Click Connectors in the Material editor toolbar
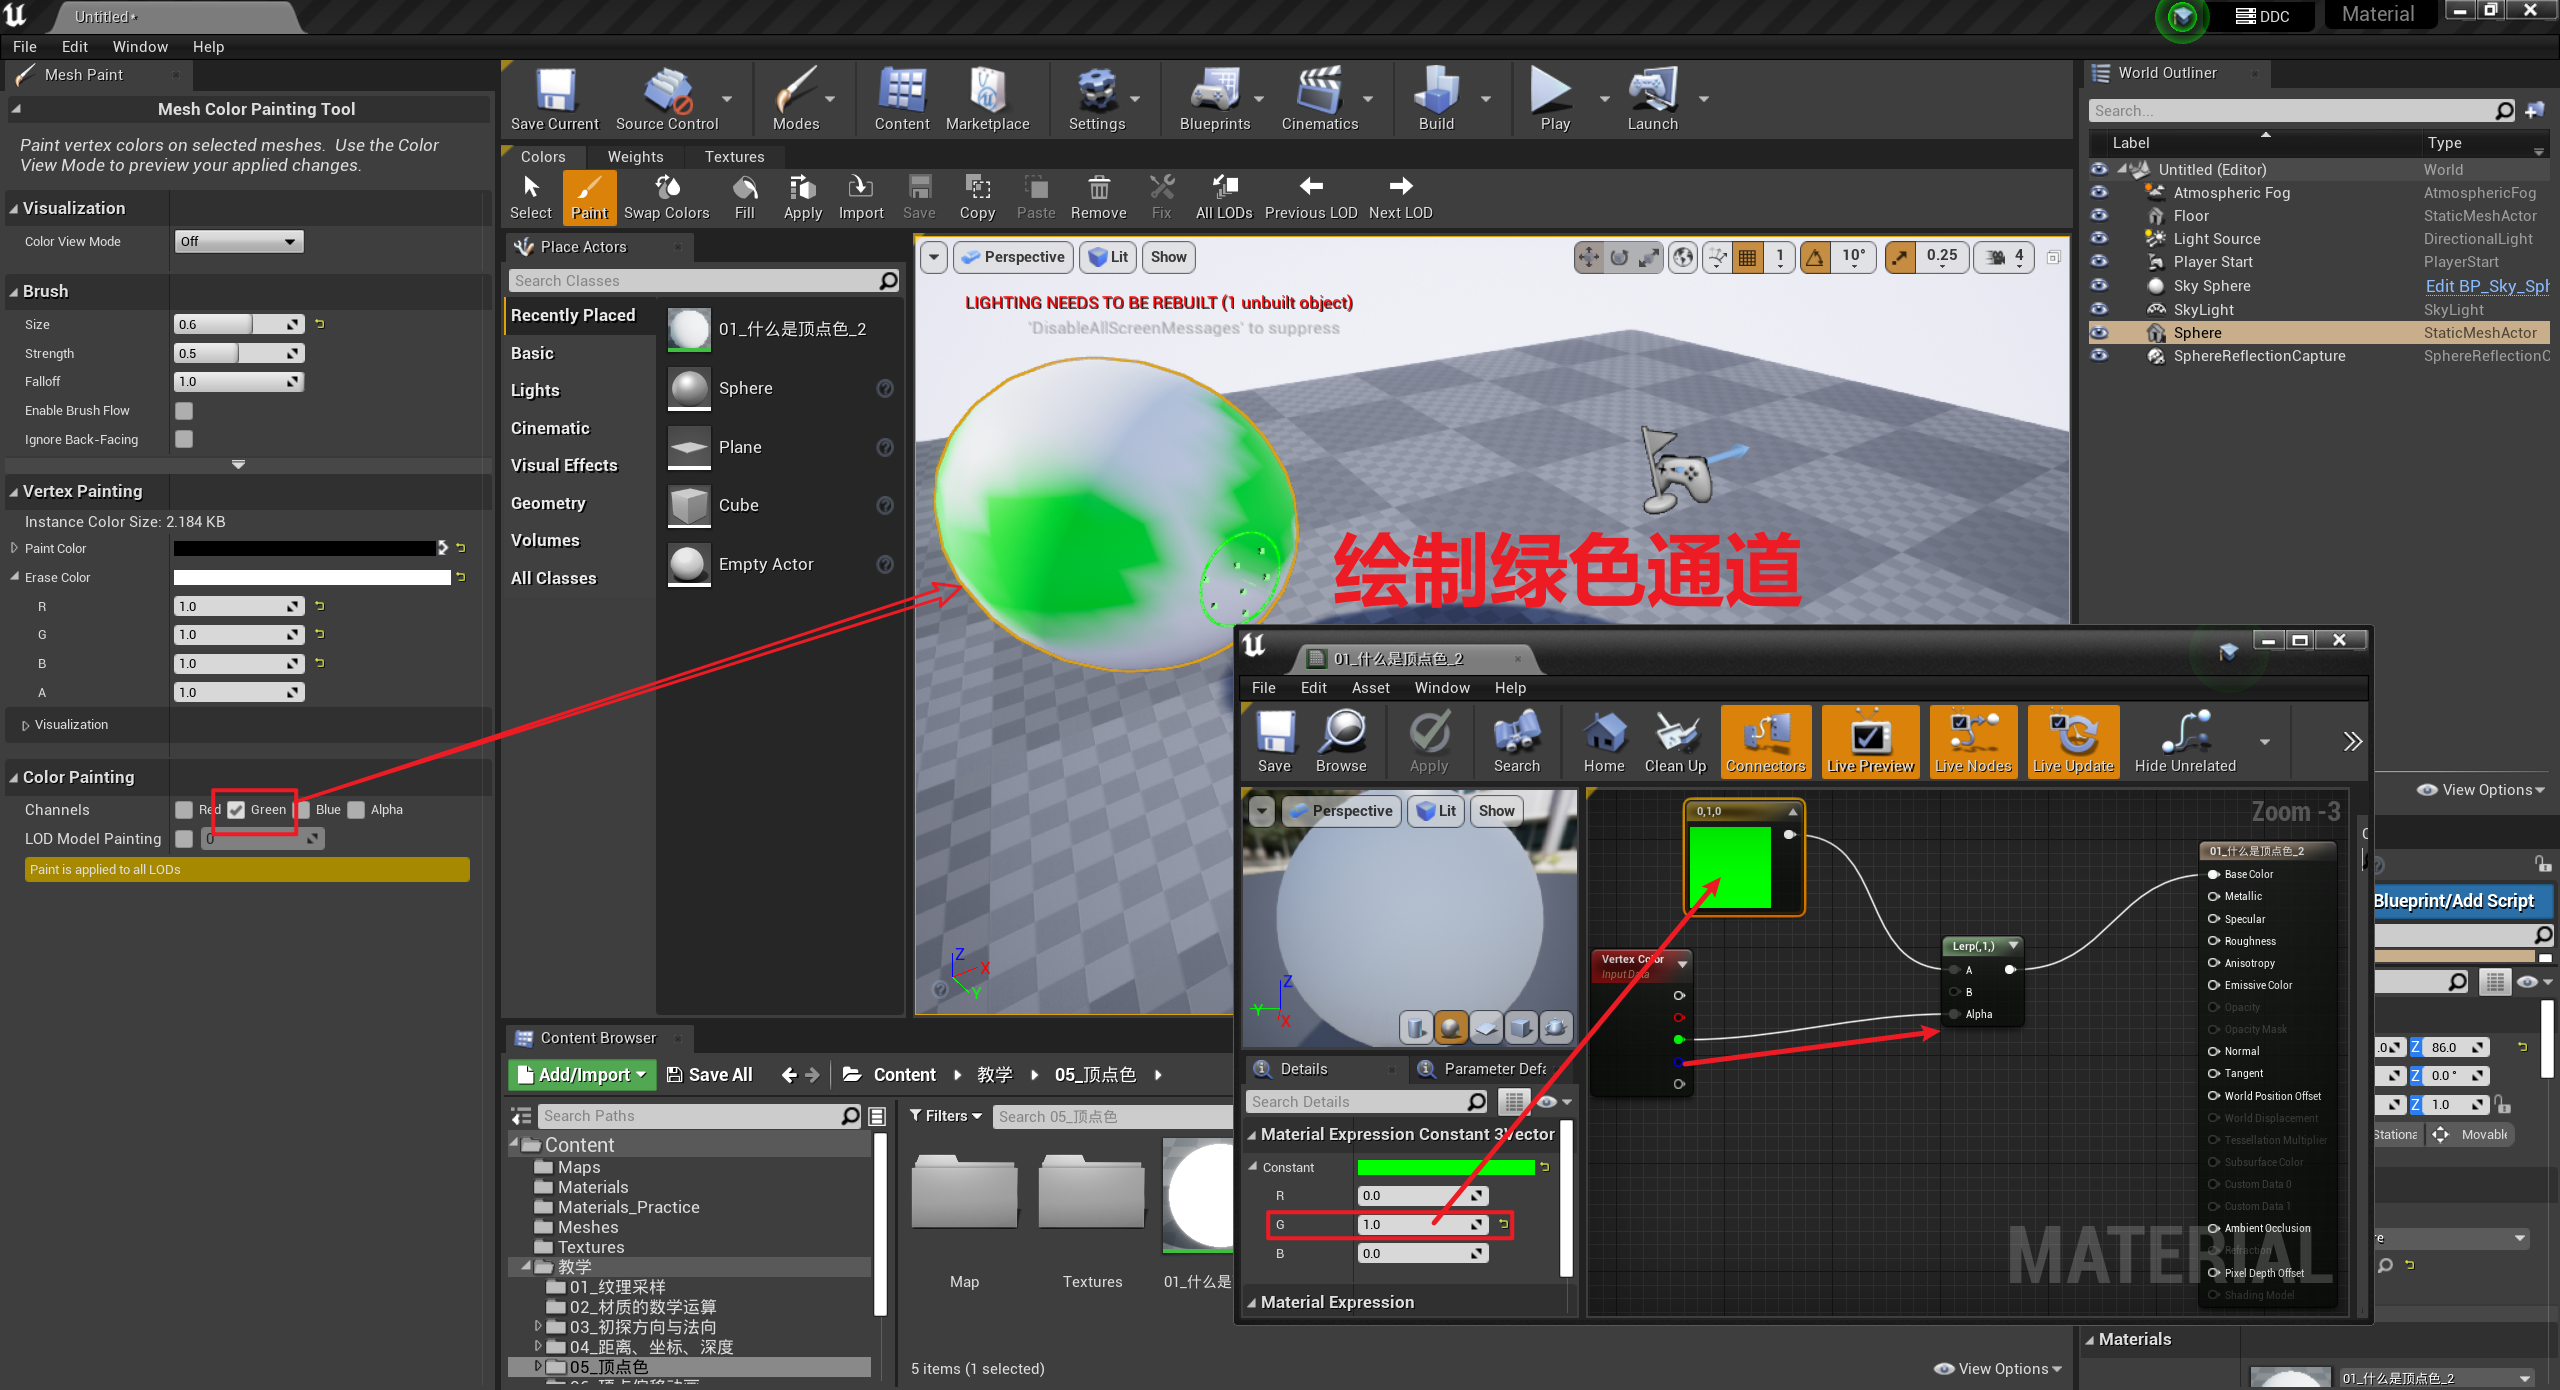The image size is (2560, 1390). coord(1765,741)
